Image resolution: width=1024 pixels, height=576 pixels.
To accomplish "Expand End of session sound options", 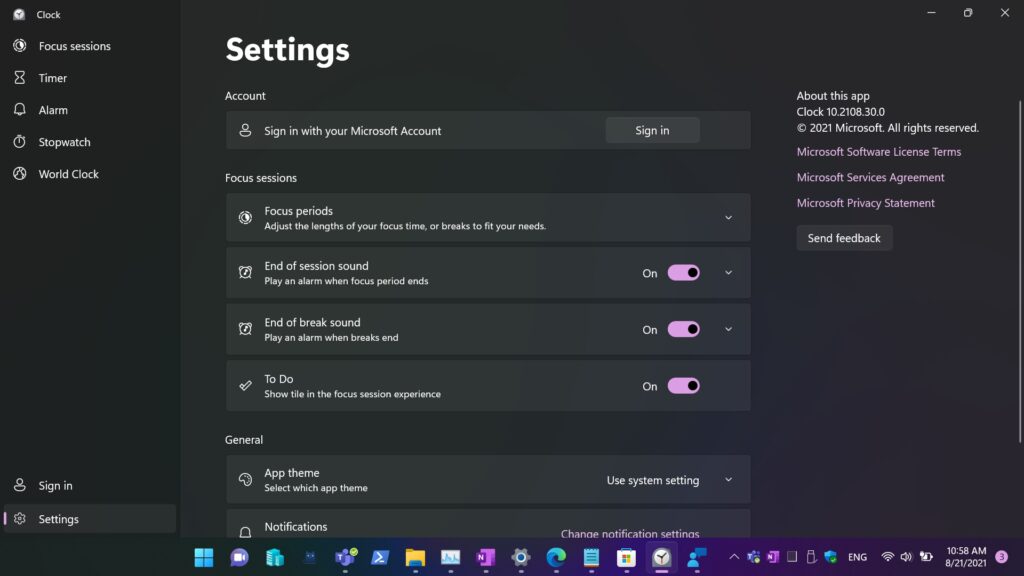I will 728,273.
